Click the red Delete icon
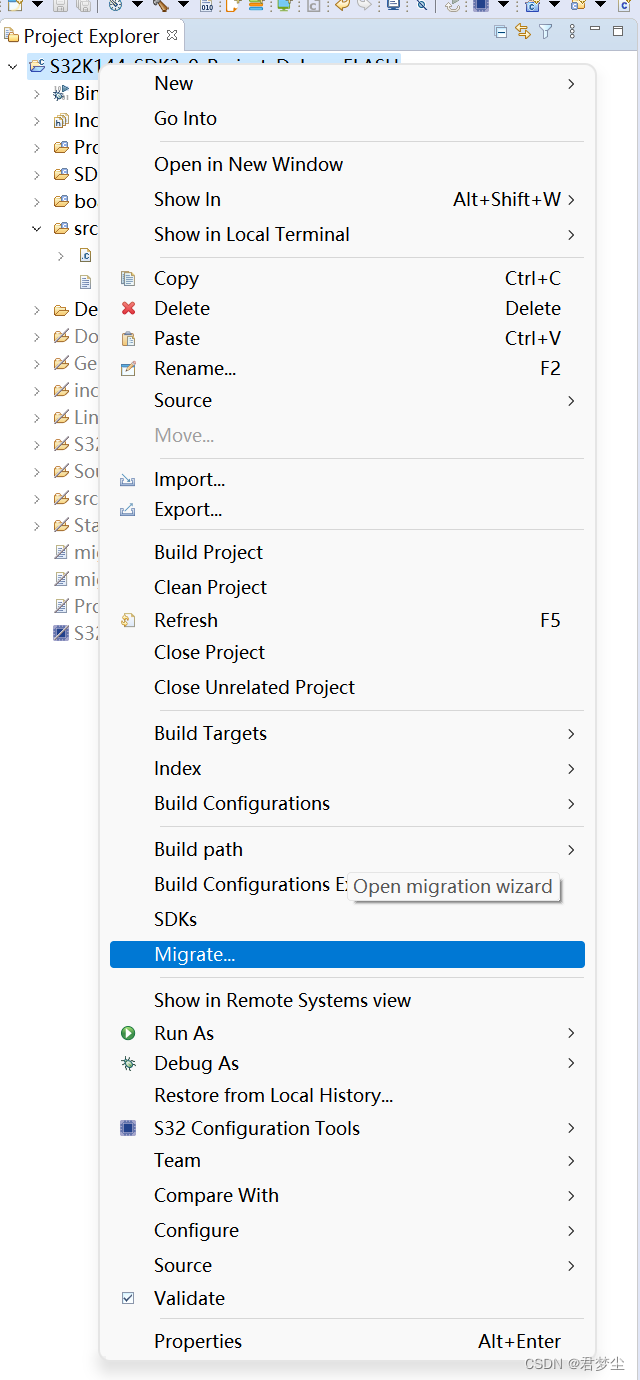 tap(128, 308)
